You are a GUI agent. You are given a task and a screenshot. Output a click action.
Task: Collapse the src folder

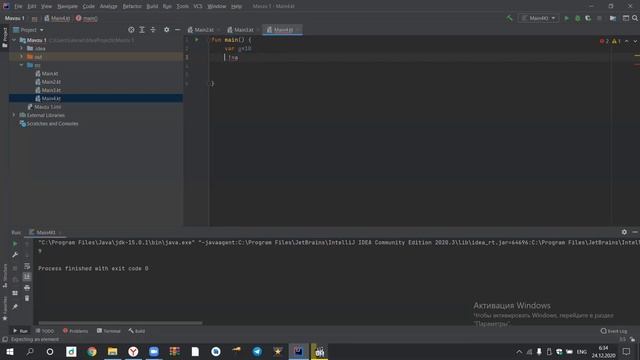point(22,65)
